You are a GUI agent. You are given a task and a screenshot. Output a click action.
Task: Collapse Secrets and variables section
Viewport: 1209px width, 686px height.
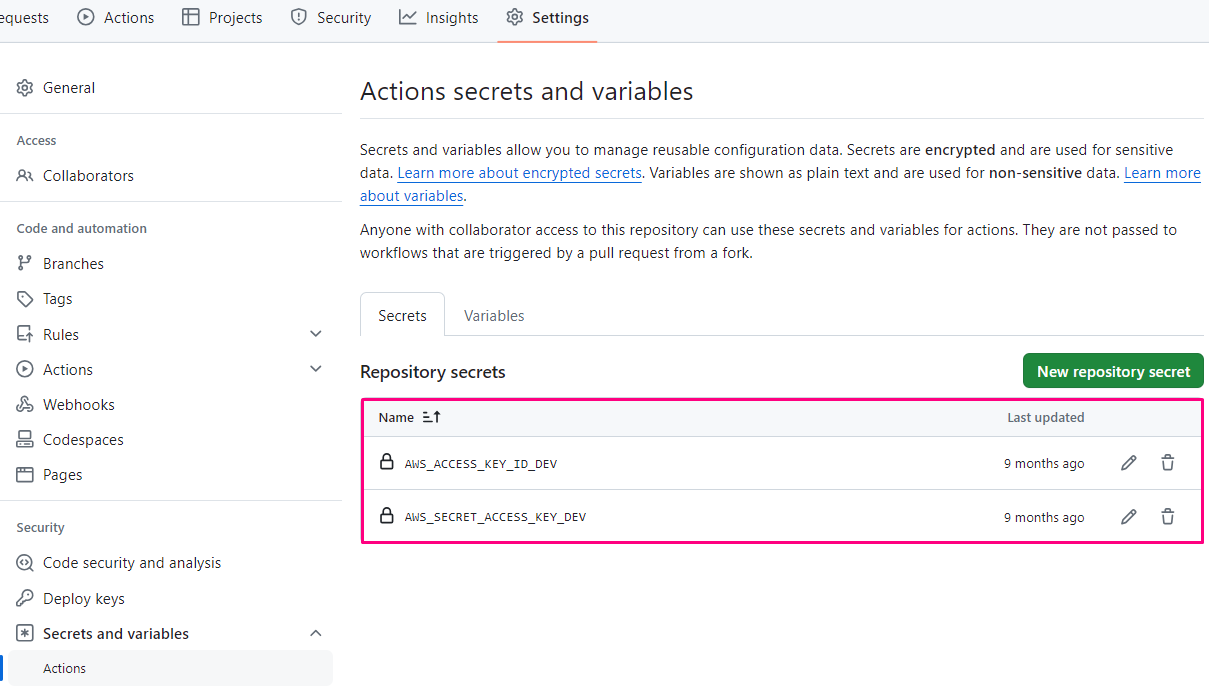tap(316, 634)
